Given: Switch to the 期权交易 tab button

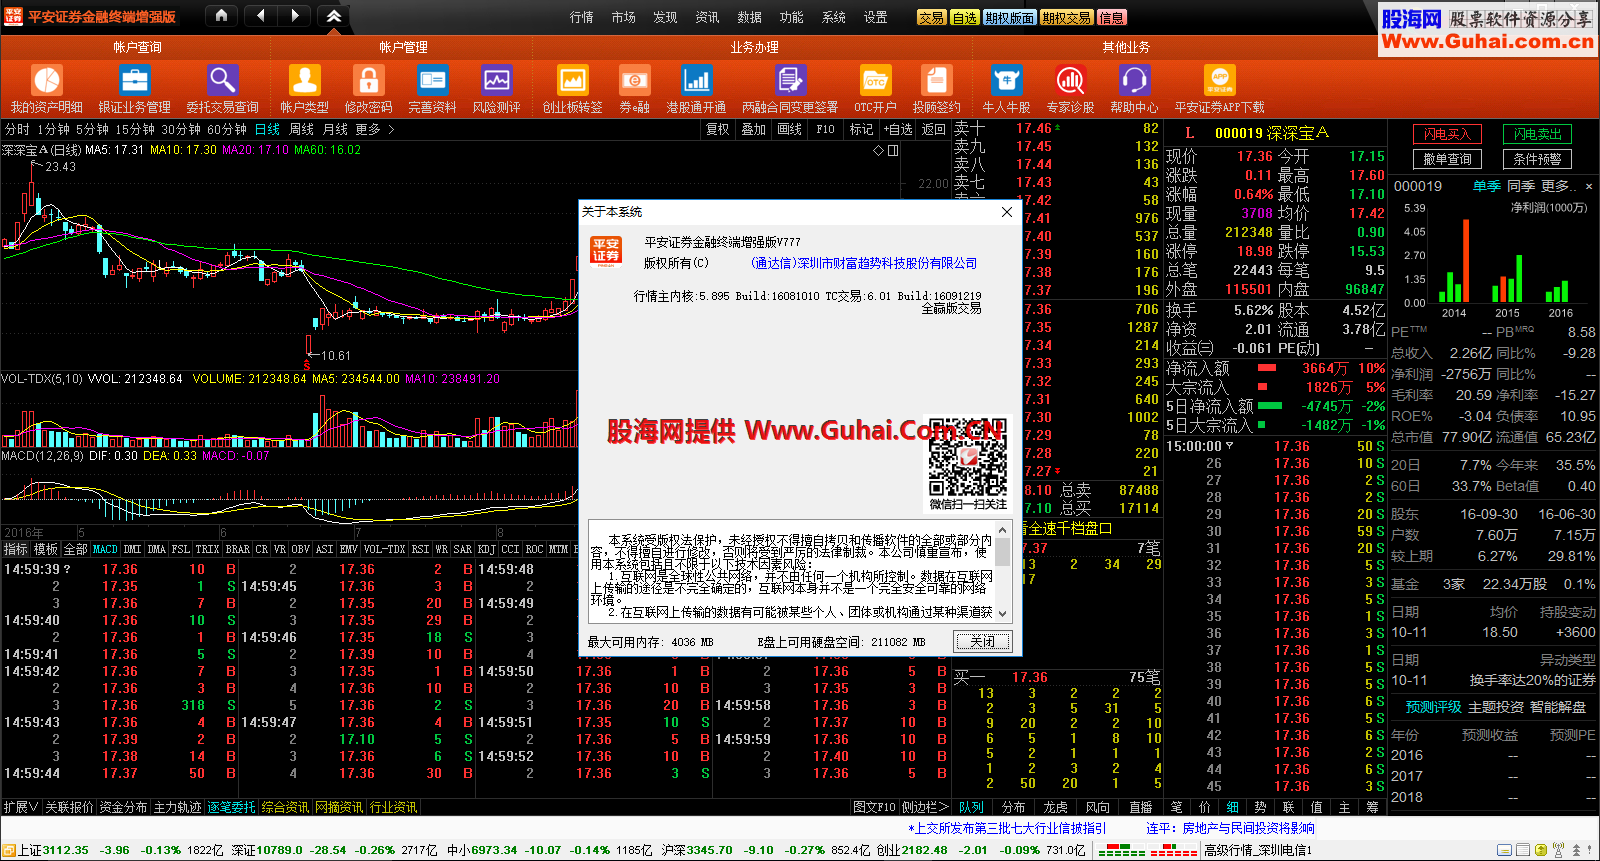Looking at the screenshot, I should point(1066,18).
